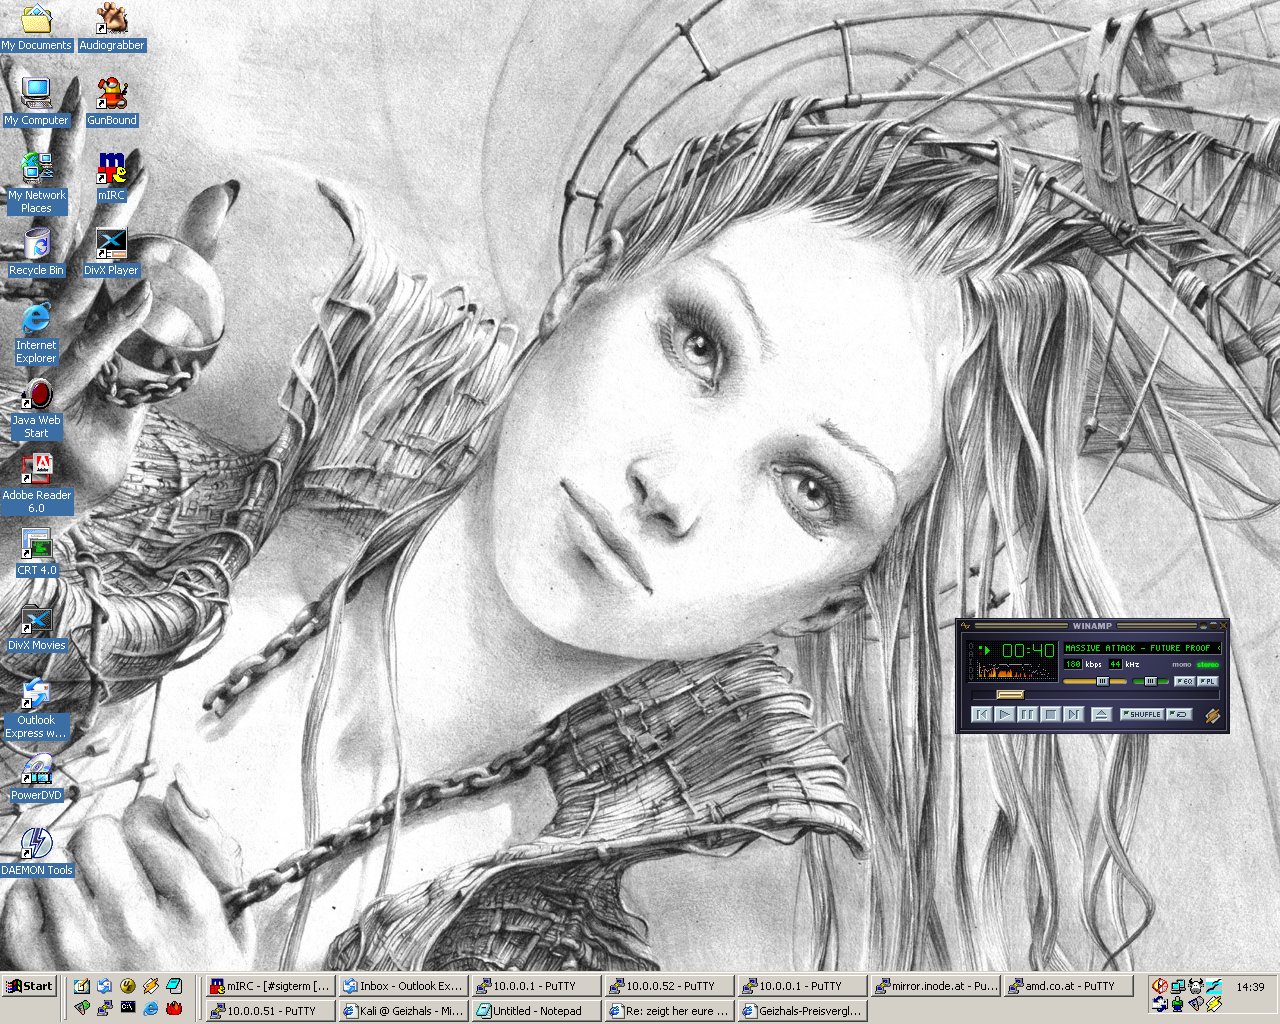The width and height of the screenshot is (1280, 1024).
Task: Switch to amd.co.at - PuTTY taskbar button
Action: [x=1069, y=986]
